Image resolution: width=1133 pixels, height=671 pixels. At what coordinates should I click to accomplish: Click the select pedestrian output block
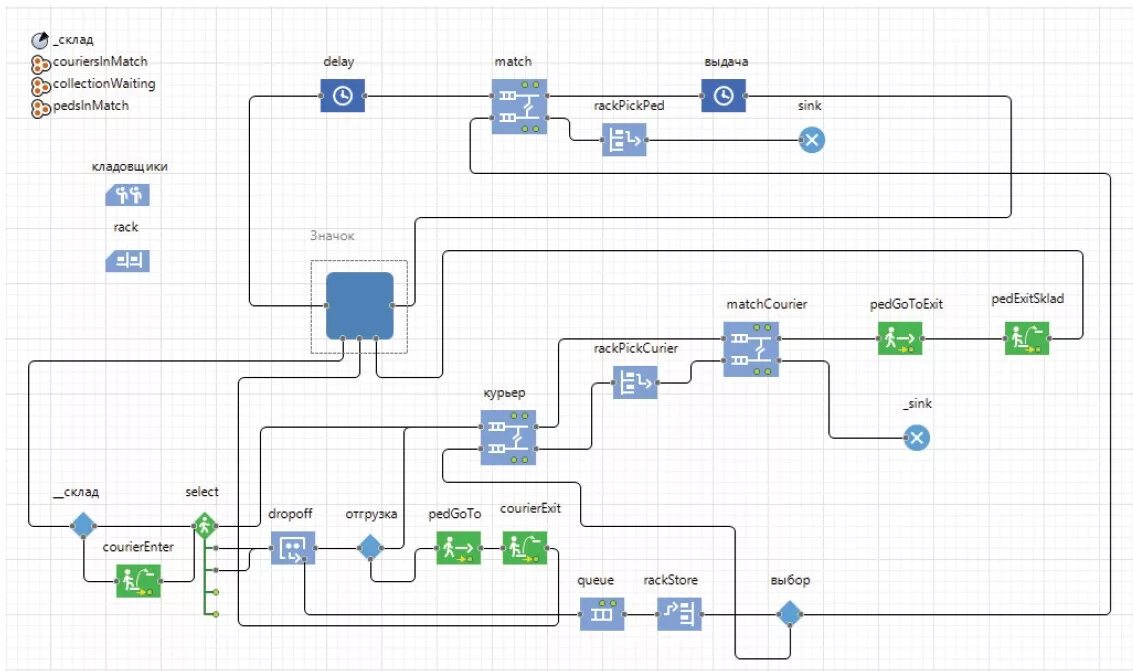(205, 526)
